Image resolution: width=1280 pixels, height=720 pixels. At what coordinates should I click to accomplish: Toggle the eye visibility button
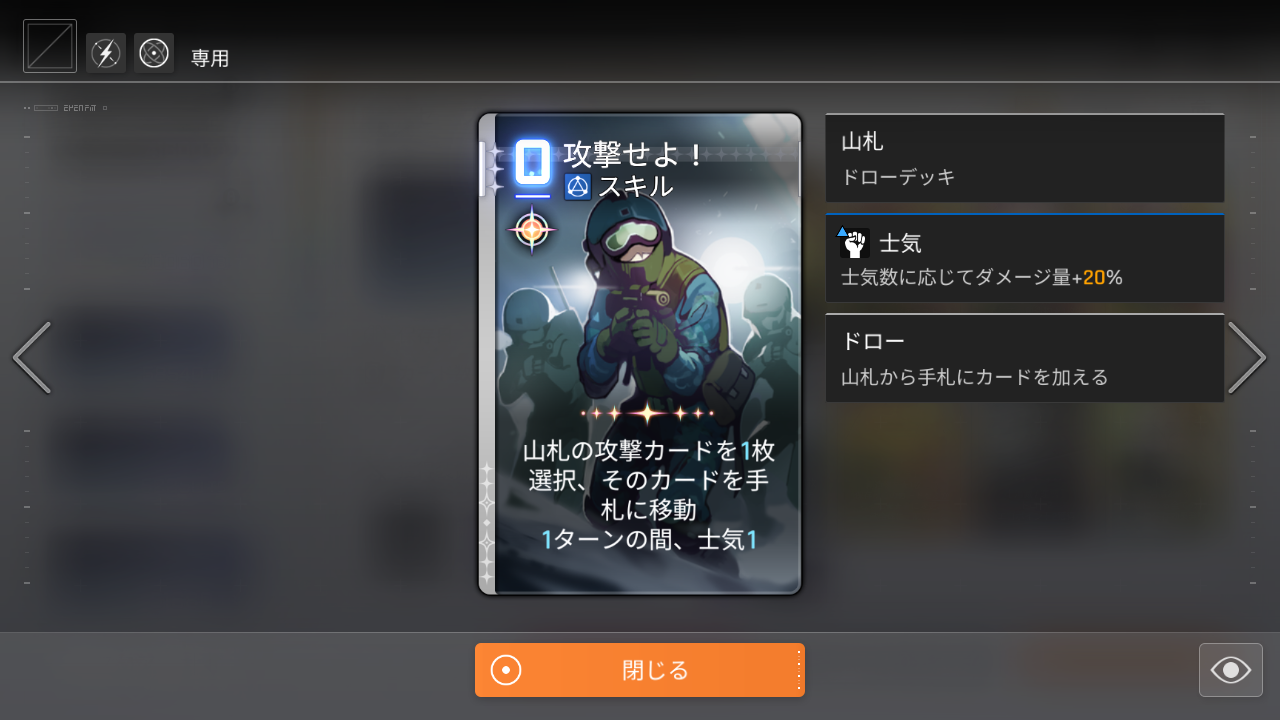tap(1231, 670)
